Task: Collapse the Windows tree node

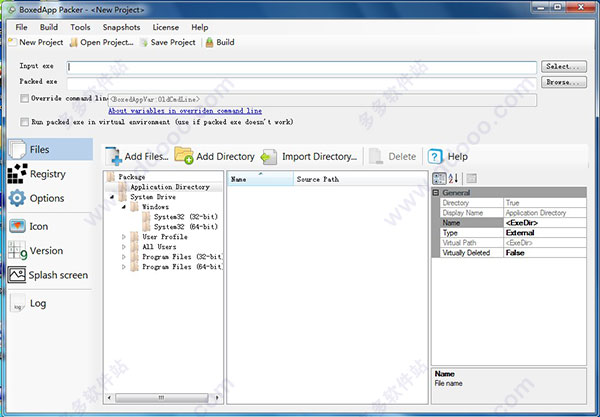Action: 124,207
